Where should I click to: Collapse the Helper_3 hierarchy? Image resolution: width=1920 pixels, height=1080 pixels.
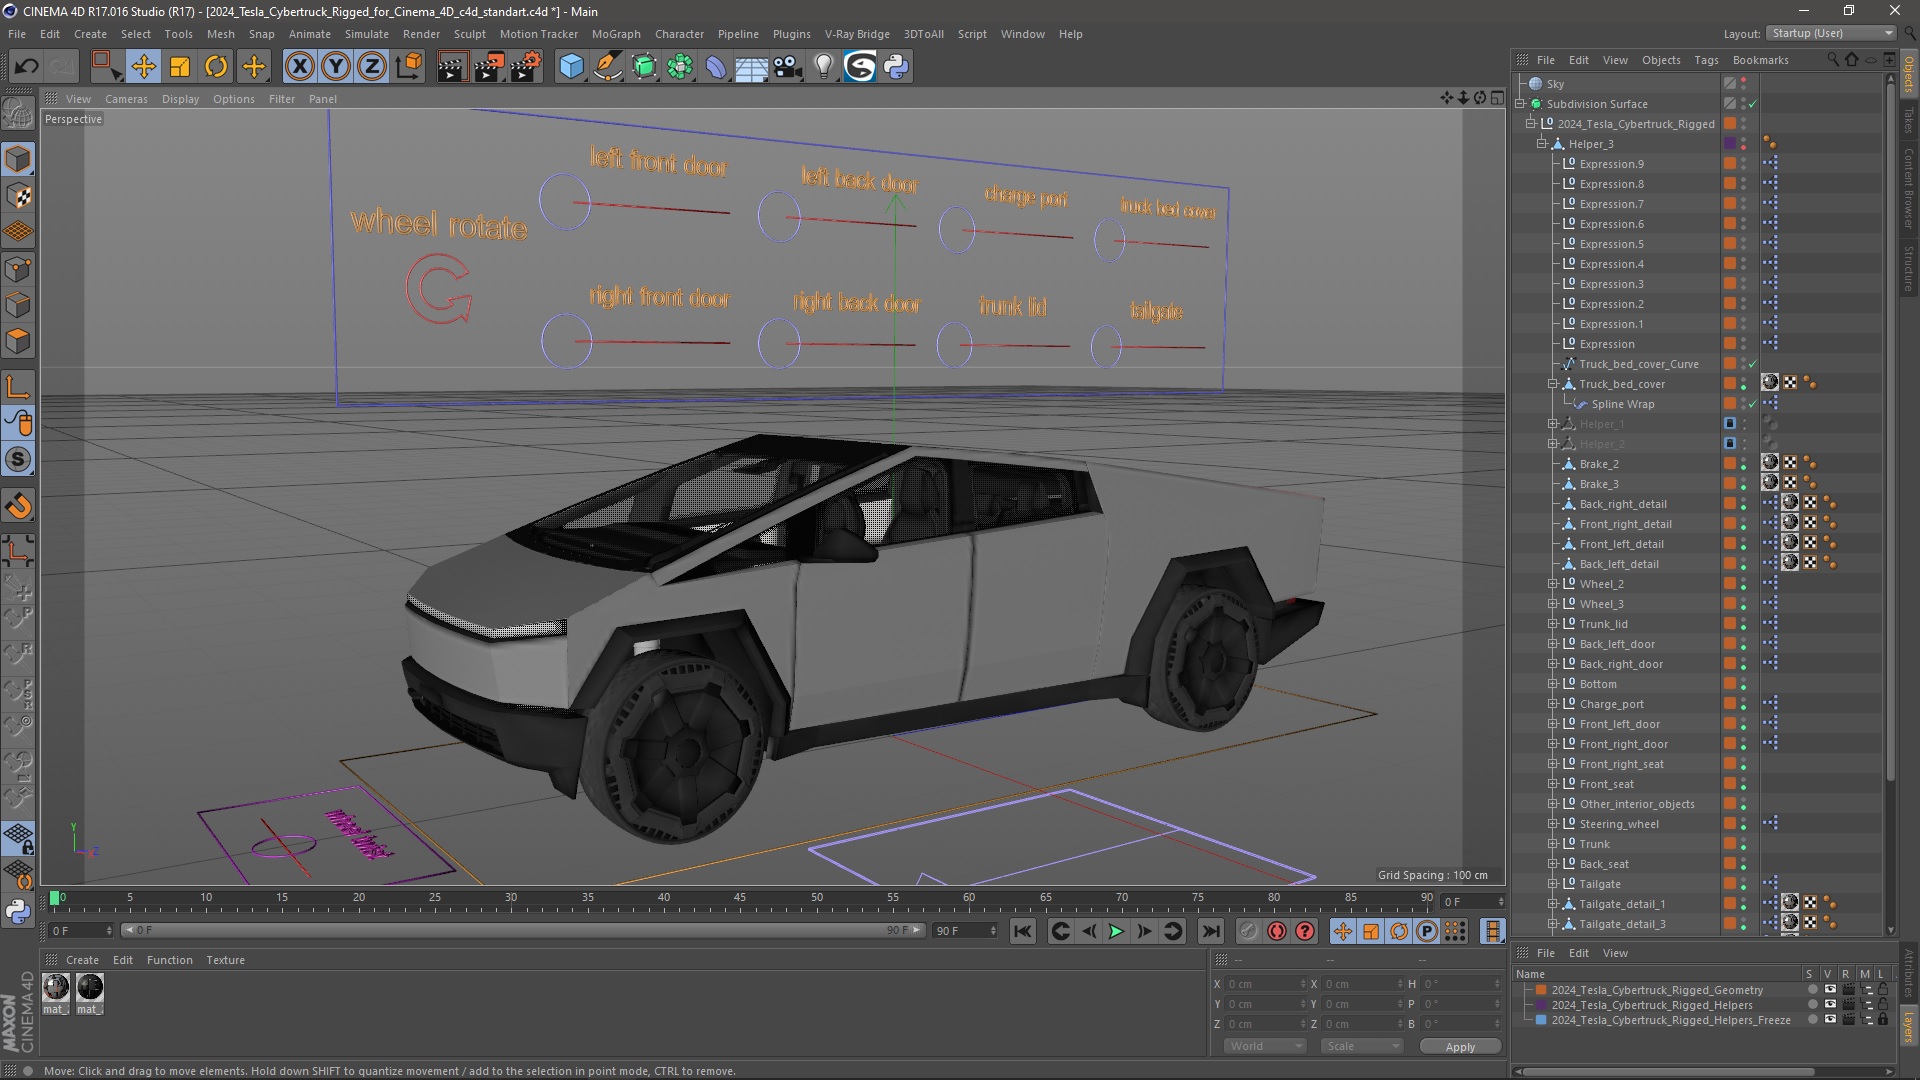pos(1542,144)
